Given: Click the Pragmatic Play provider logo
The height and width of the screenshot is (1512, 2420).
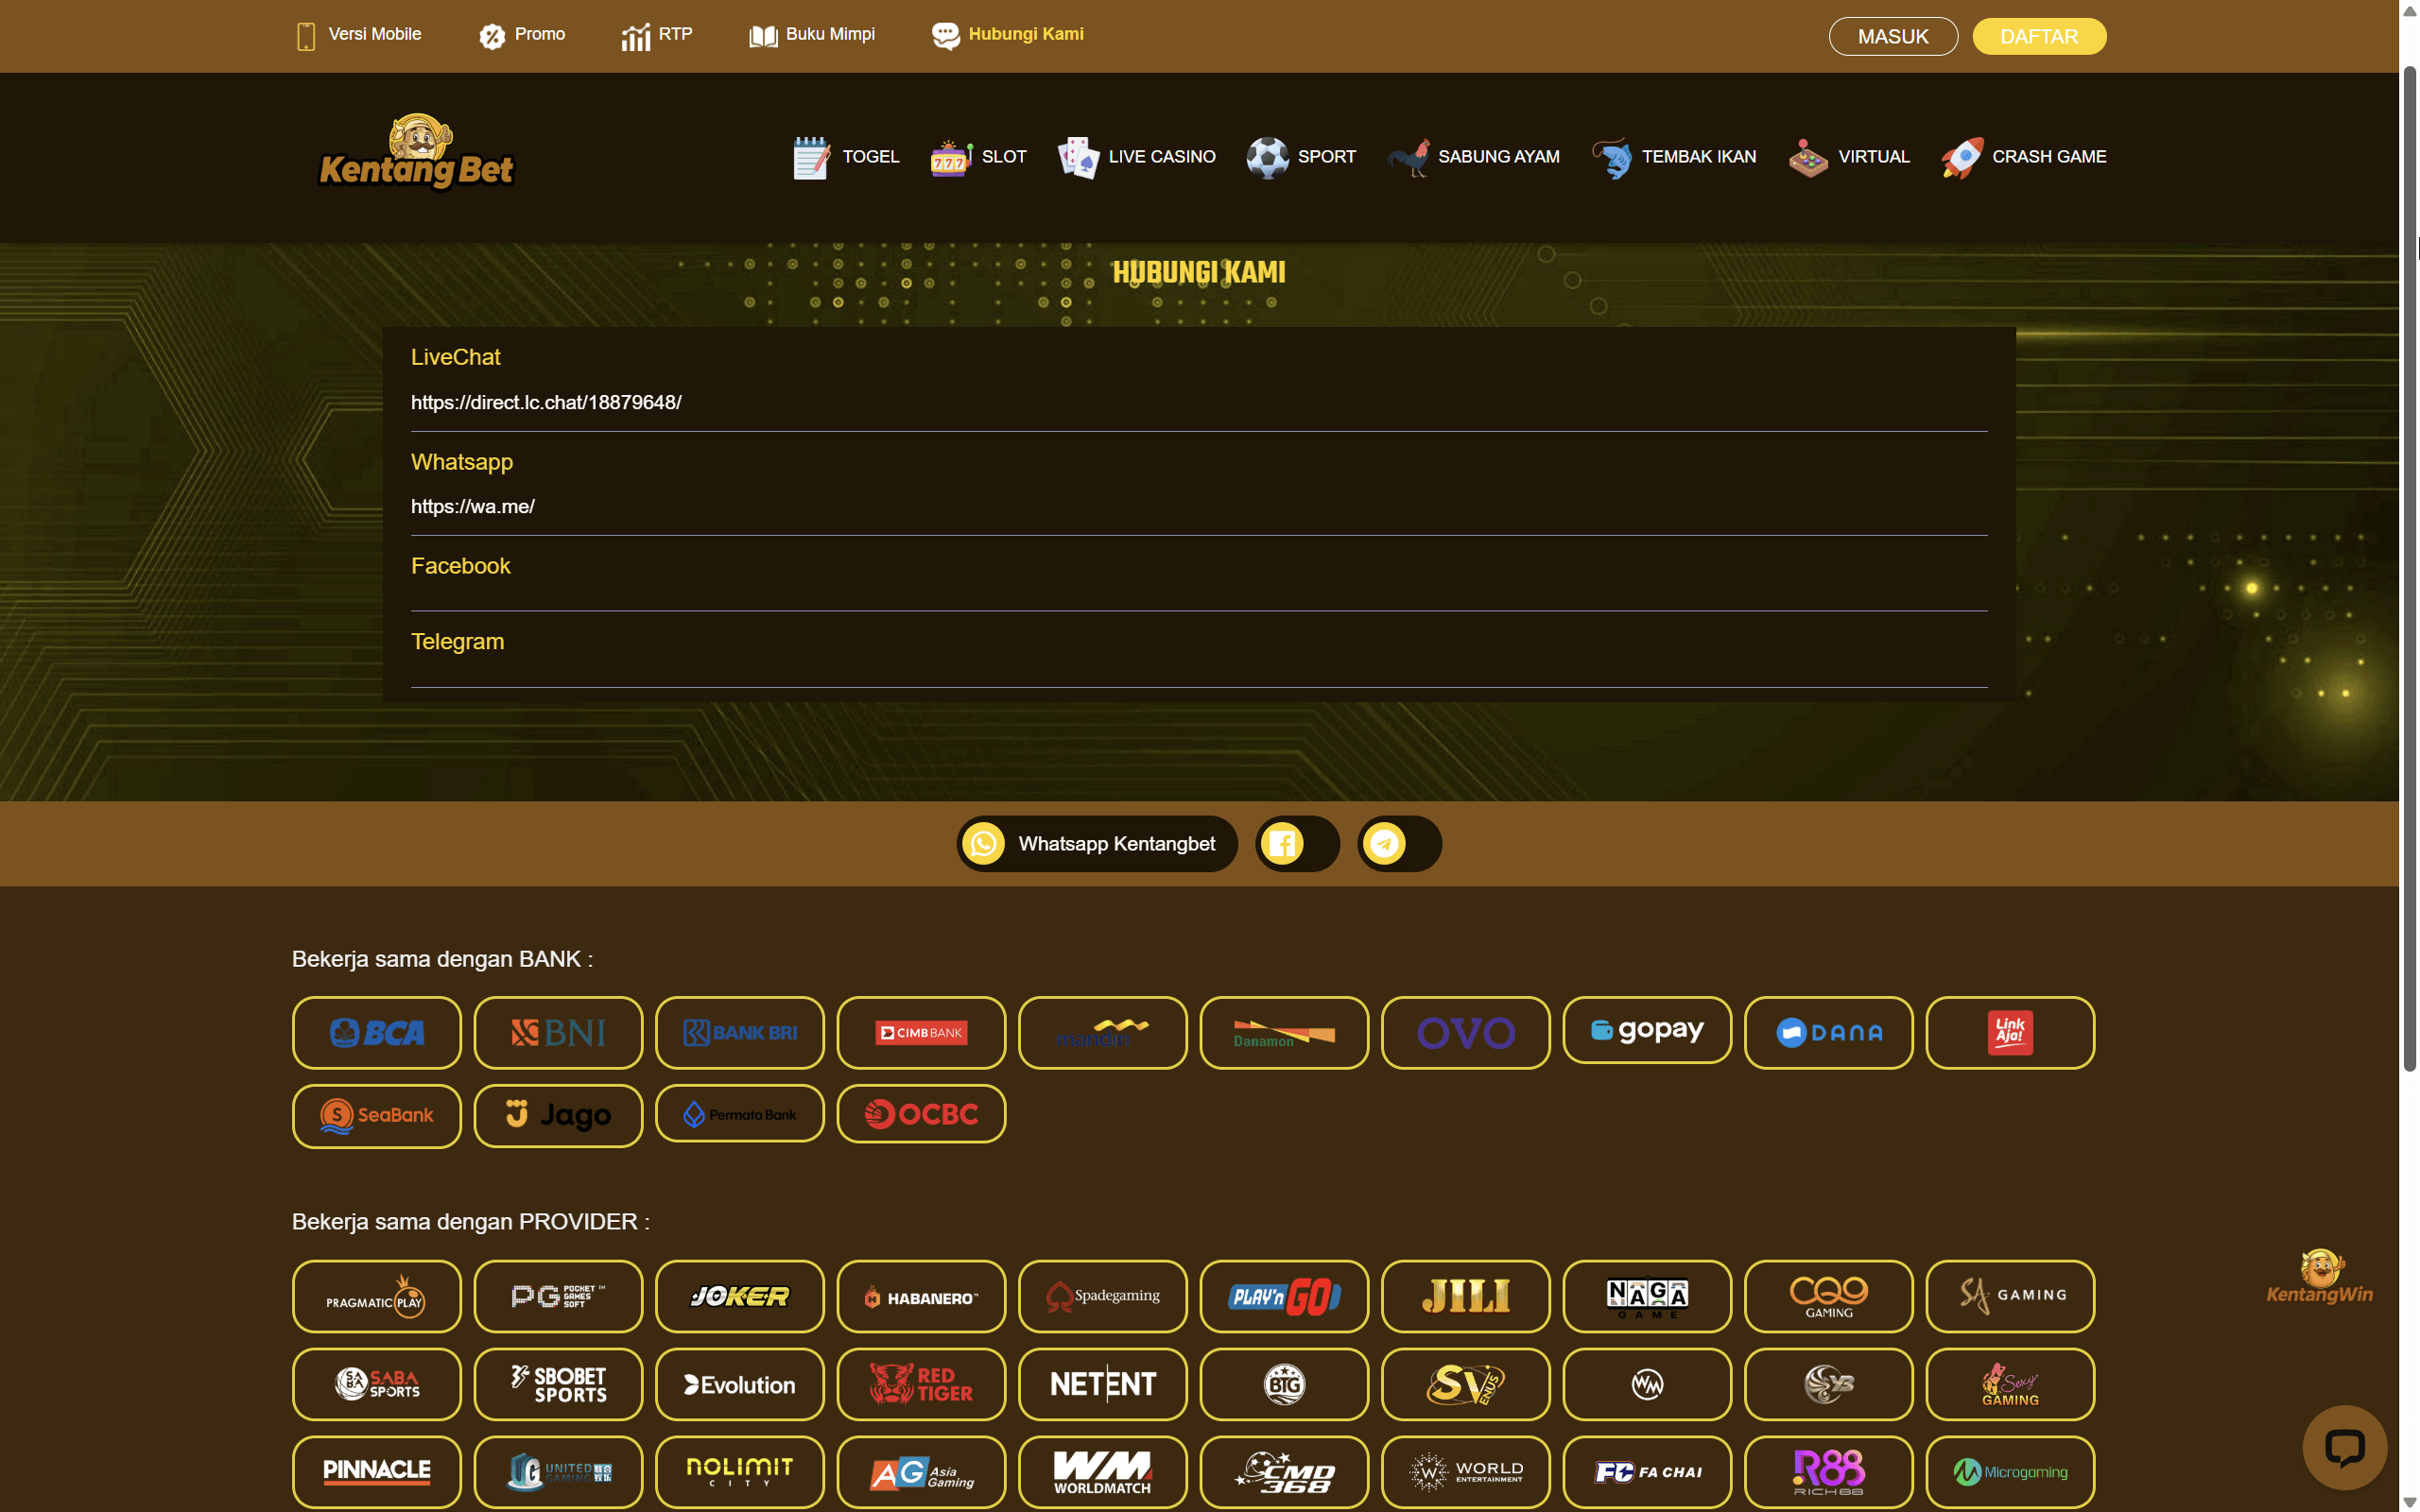Looking at the screenshot, I should (x=377, y=1297).
